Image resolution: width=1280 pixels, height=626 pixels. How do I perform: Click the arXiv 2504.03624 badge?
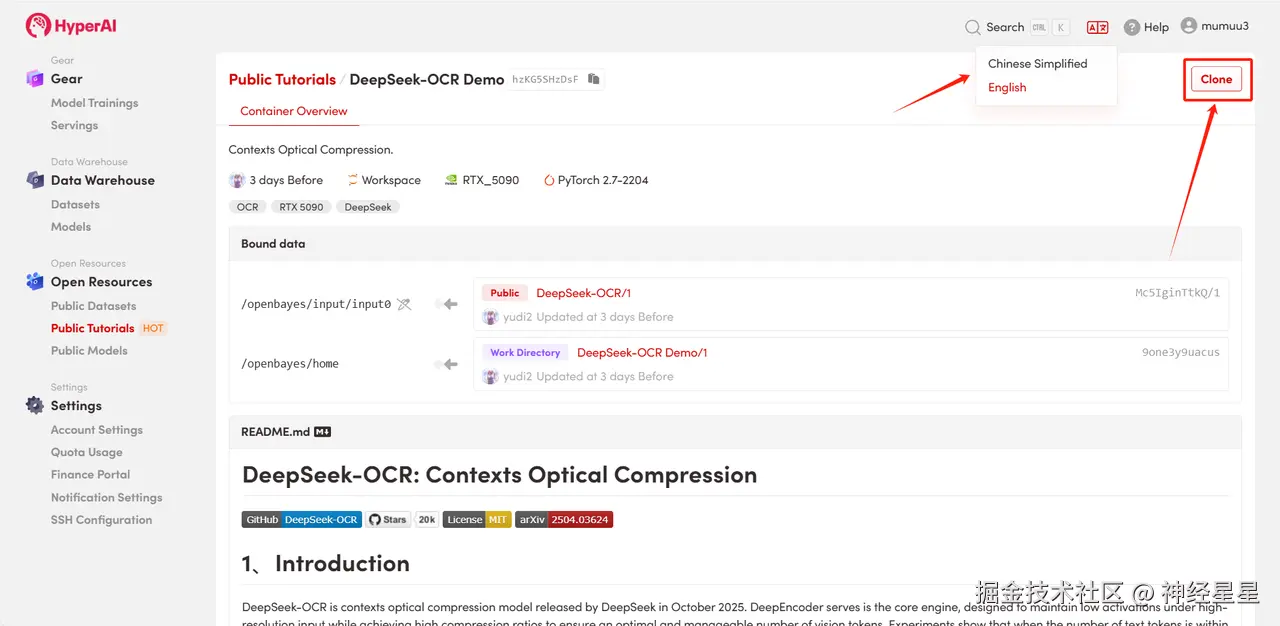[564, 520]
